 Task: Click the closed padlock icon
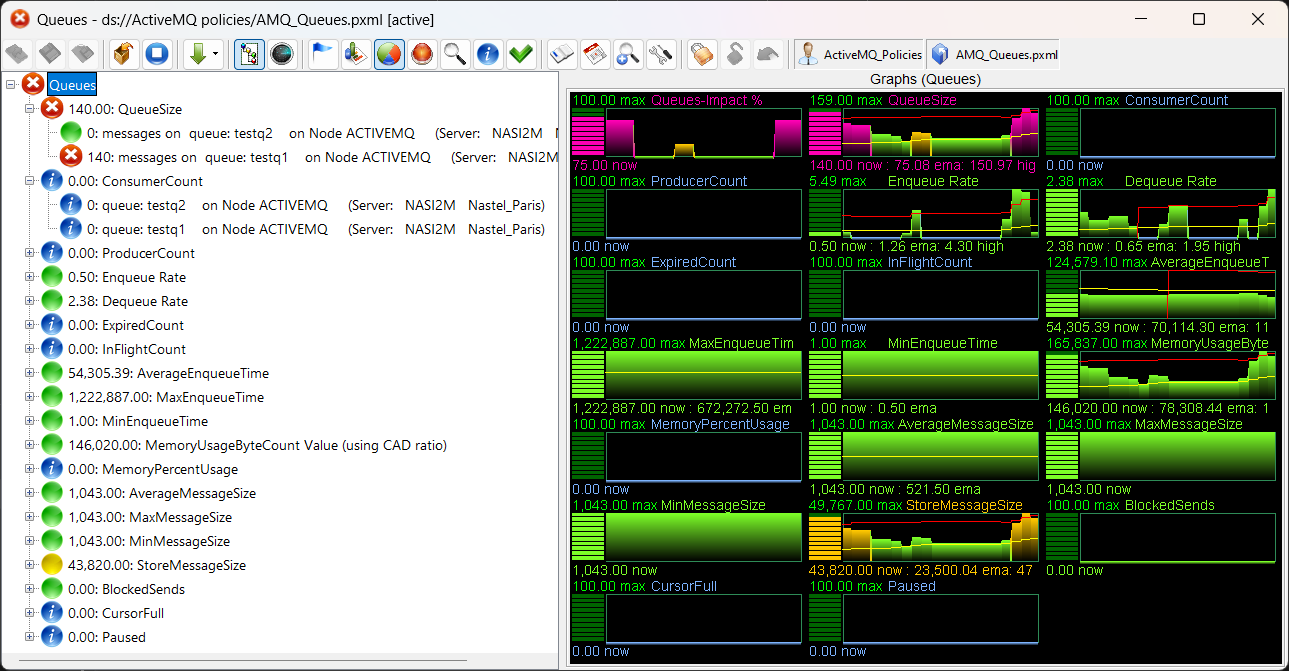tap(702, 54)
